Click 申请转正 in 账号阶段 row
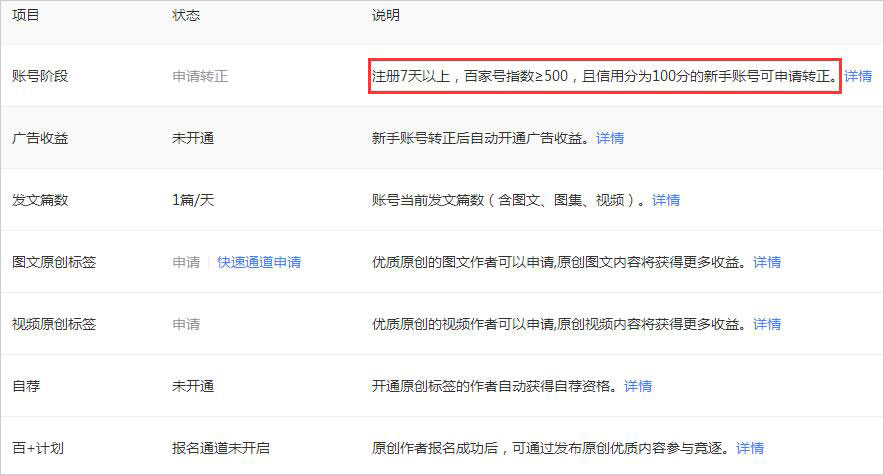Viewport: 884px width, 475px height. (x=200, y=76)
